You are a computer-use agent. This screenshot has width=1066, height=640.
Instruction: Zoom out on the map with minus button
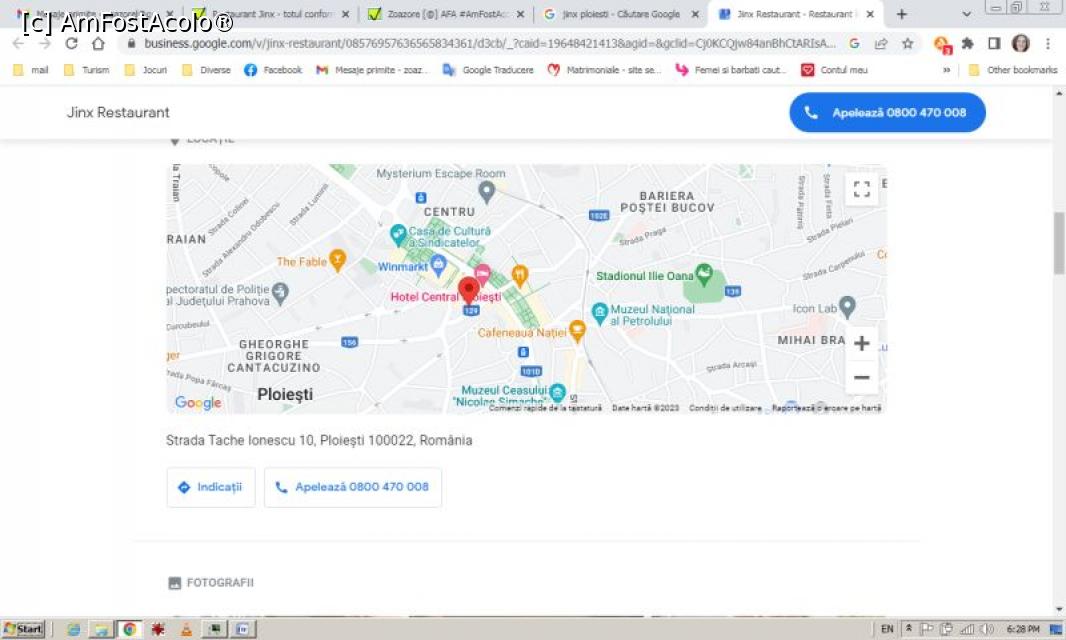(x=861, y=378)
